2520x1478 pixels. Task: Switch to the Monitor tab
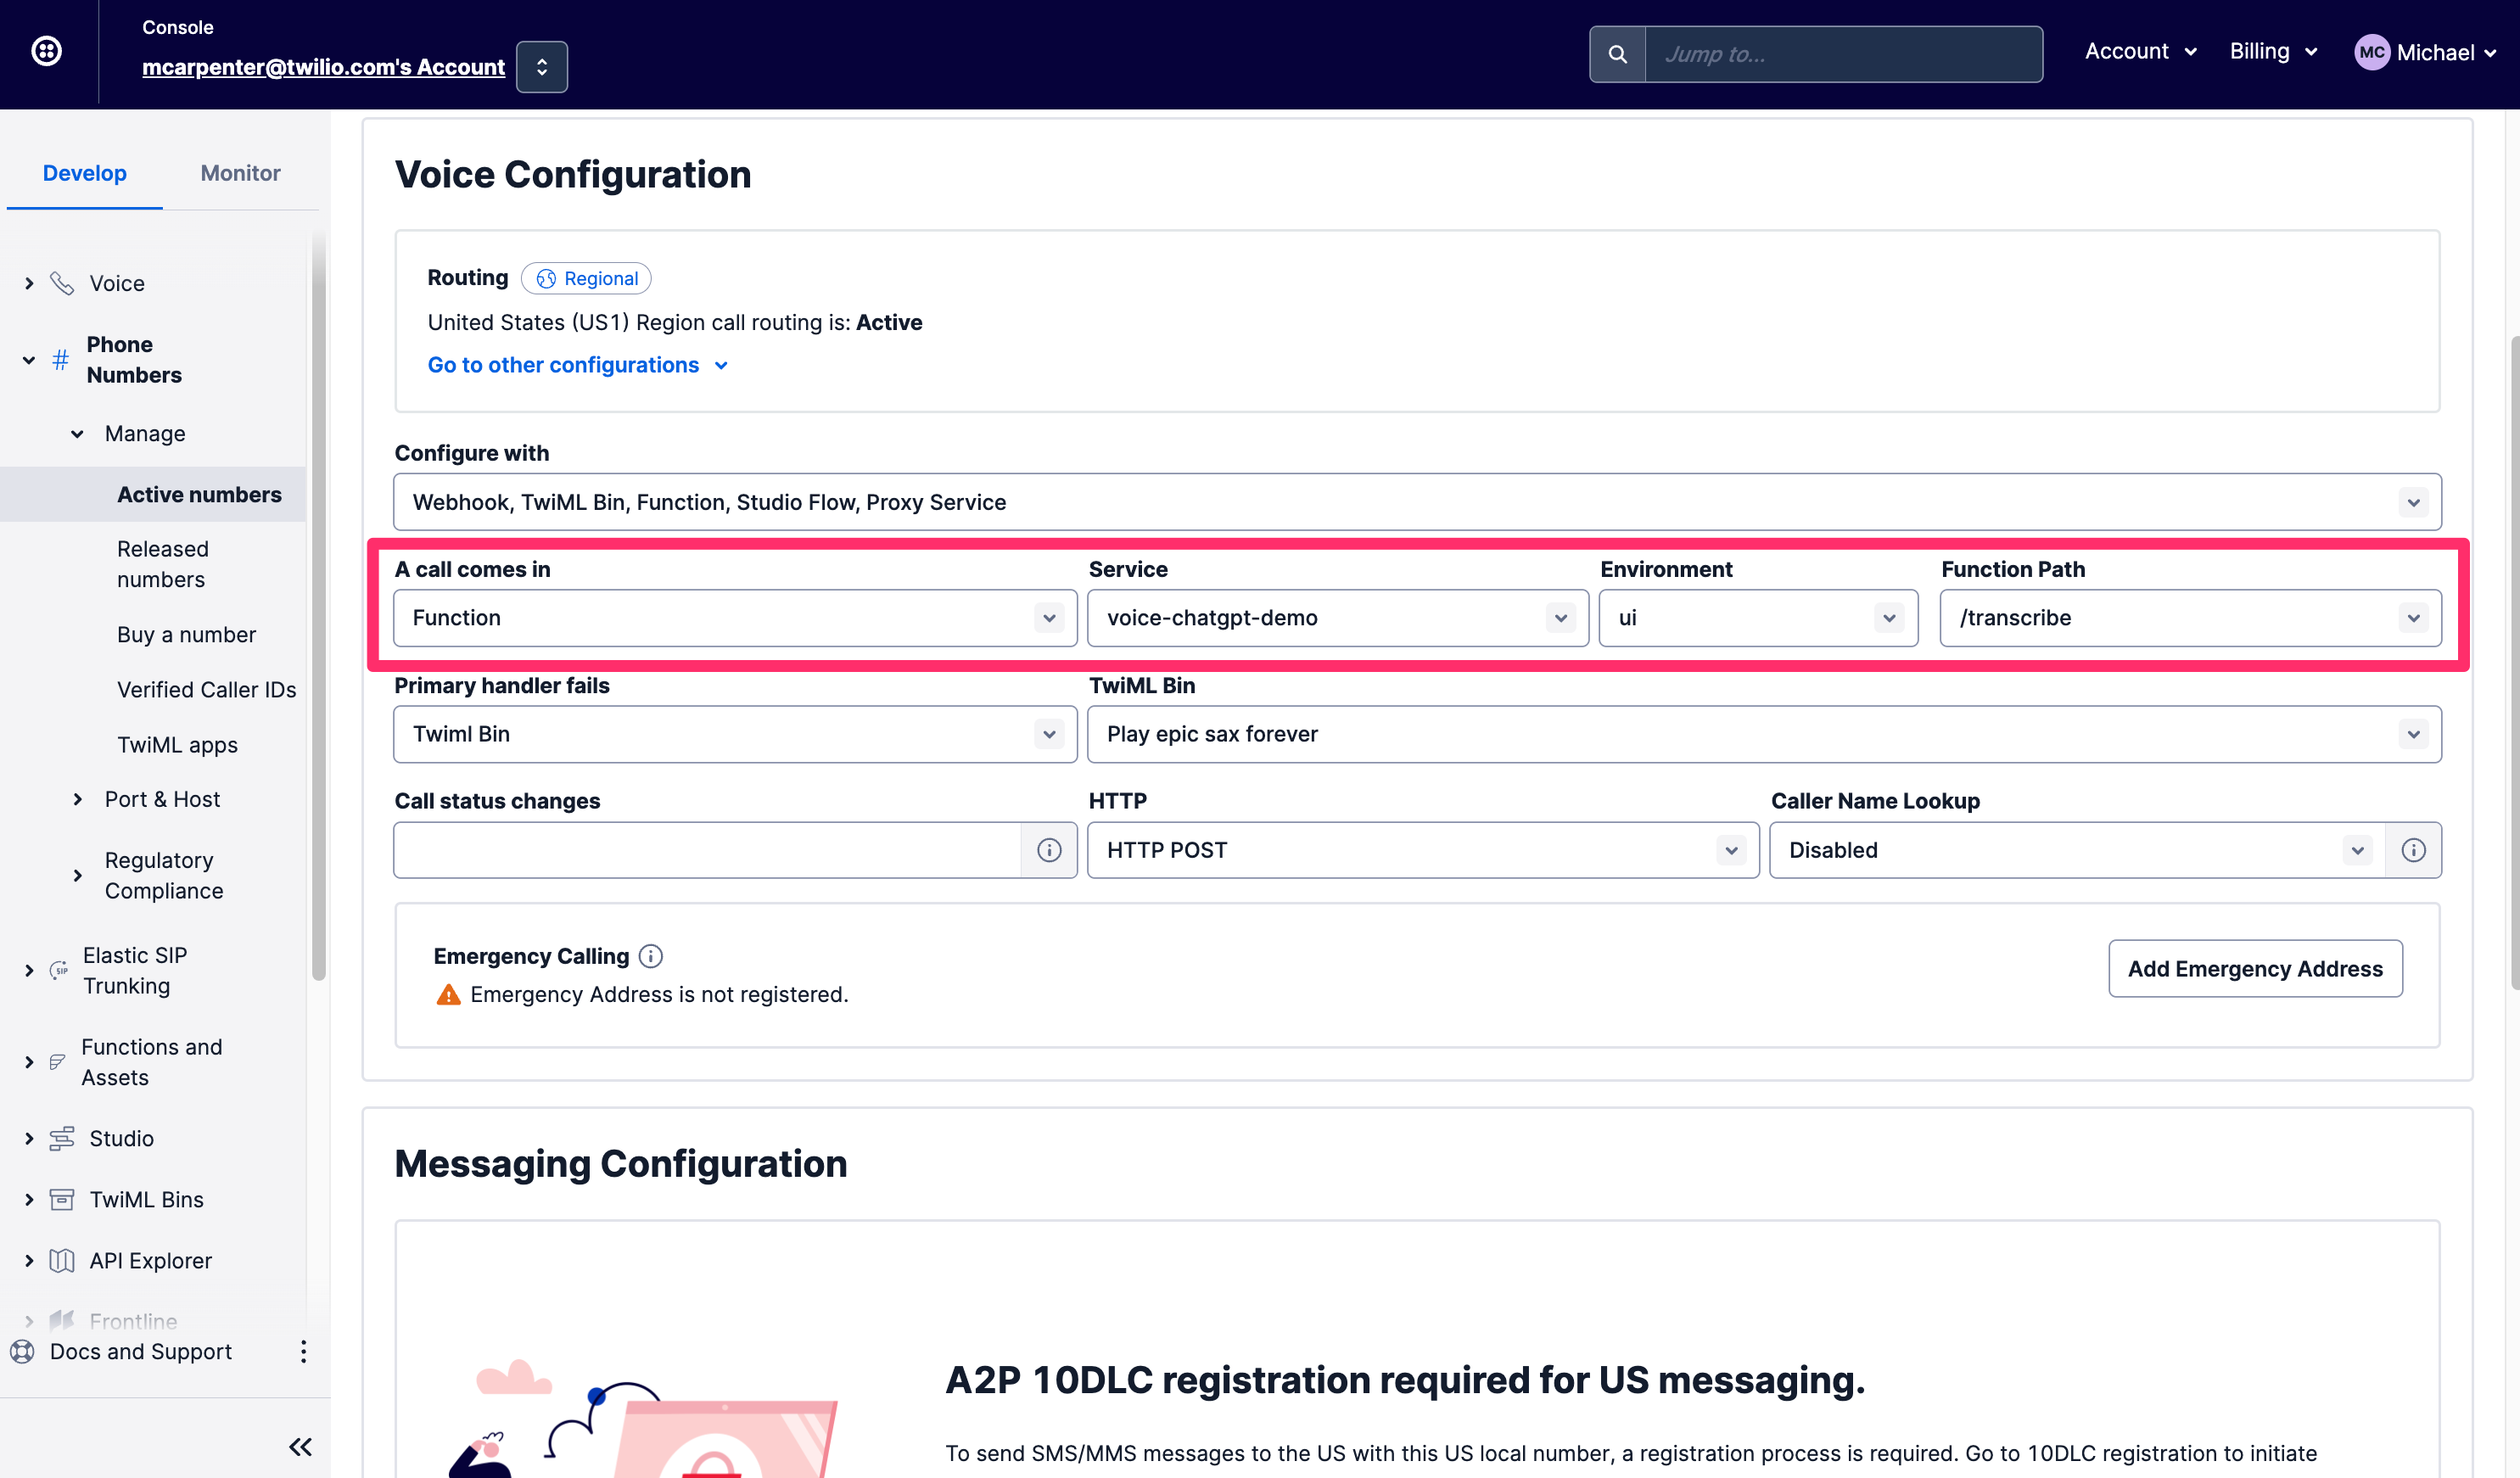239,172
